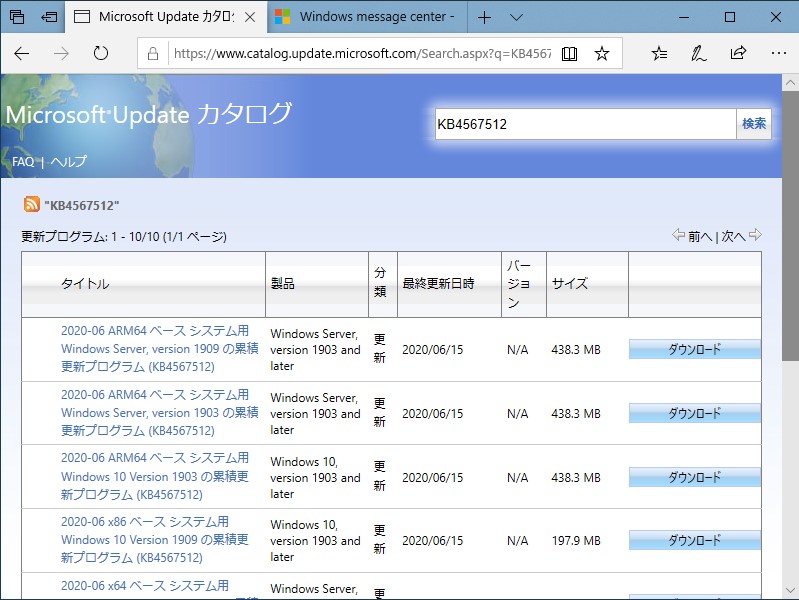Click the RSS feed icon for KB4567512

coord(32,204)
